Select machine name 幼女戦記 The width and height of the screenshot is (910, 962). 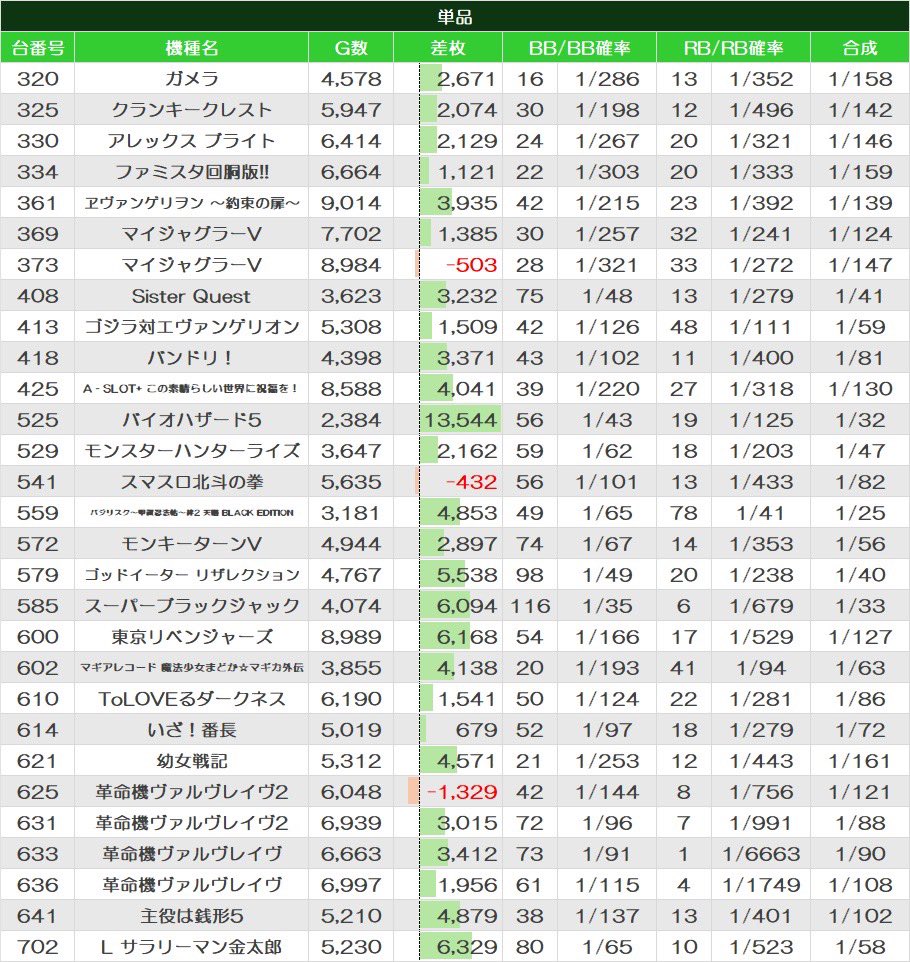pos(191,760)
